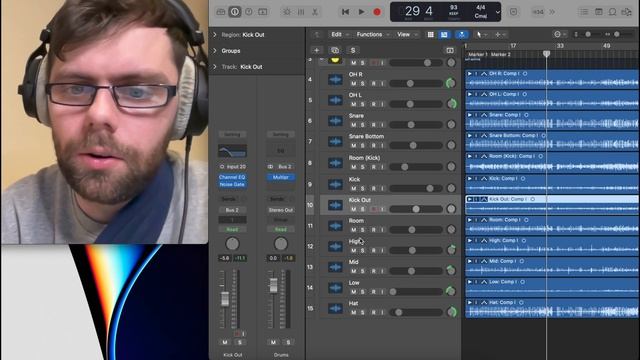This screenshot has width=640, height=360.
Task: Toggle the automation display button
Action: point(444,35)
